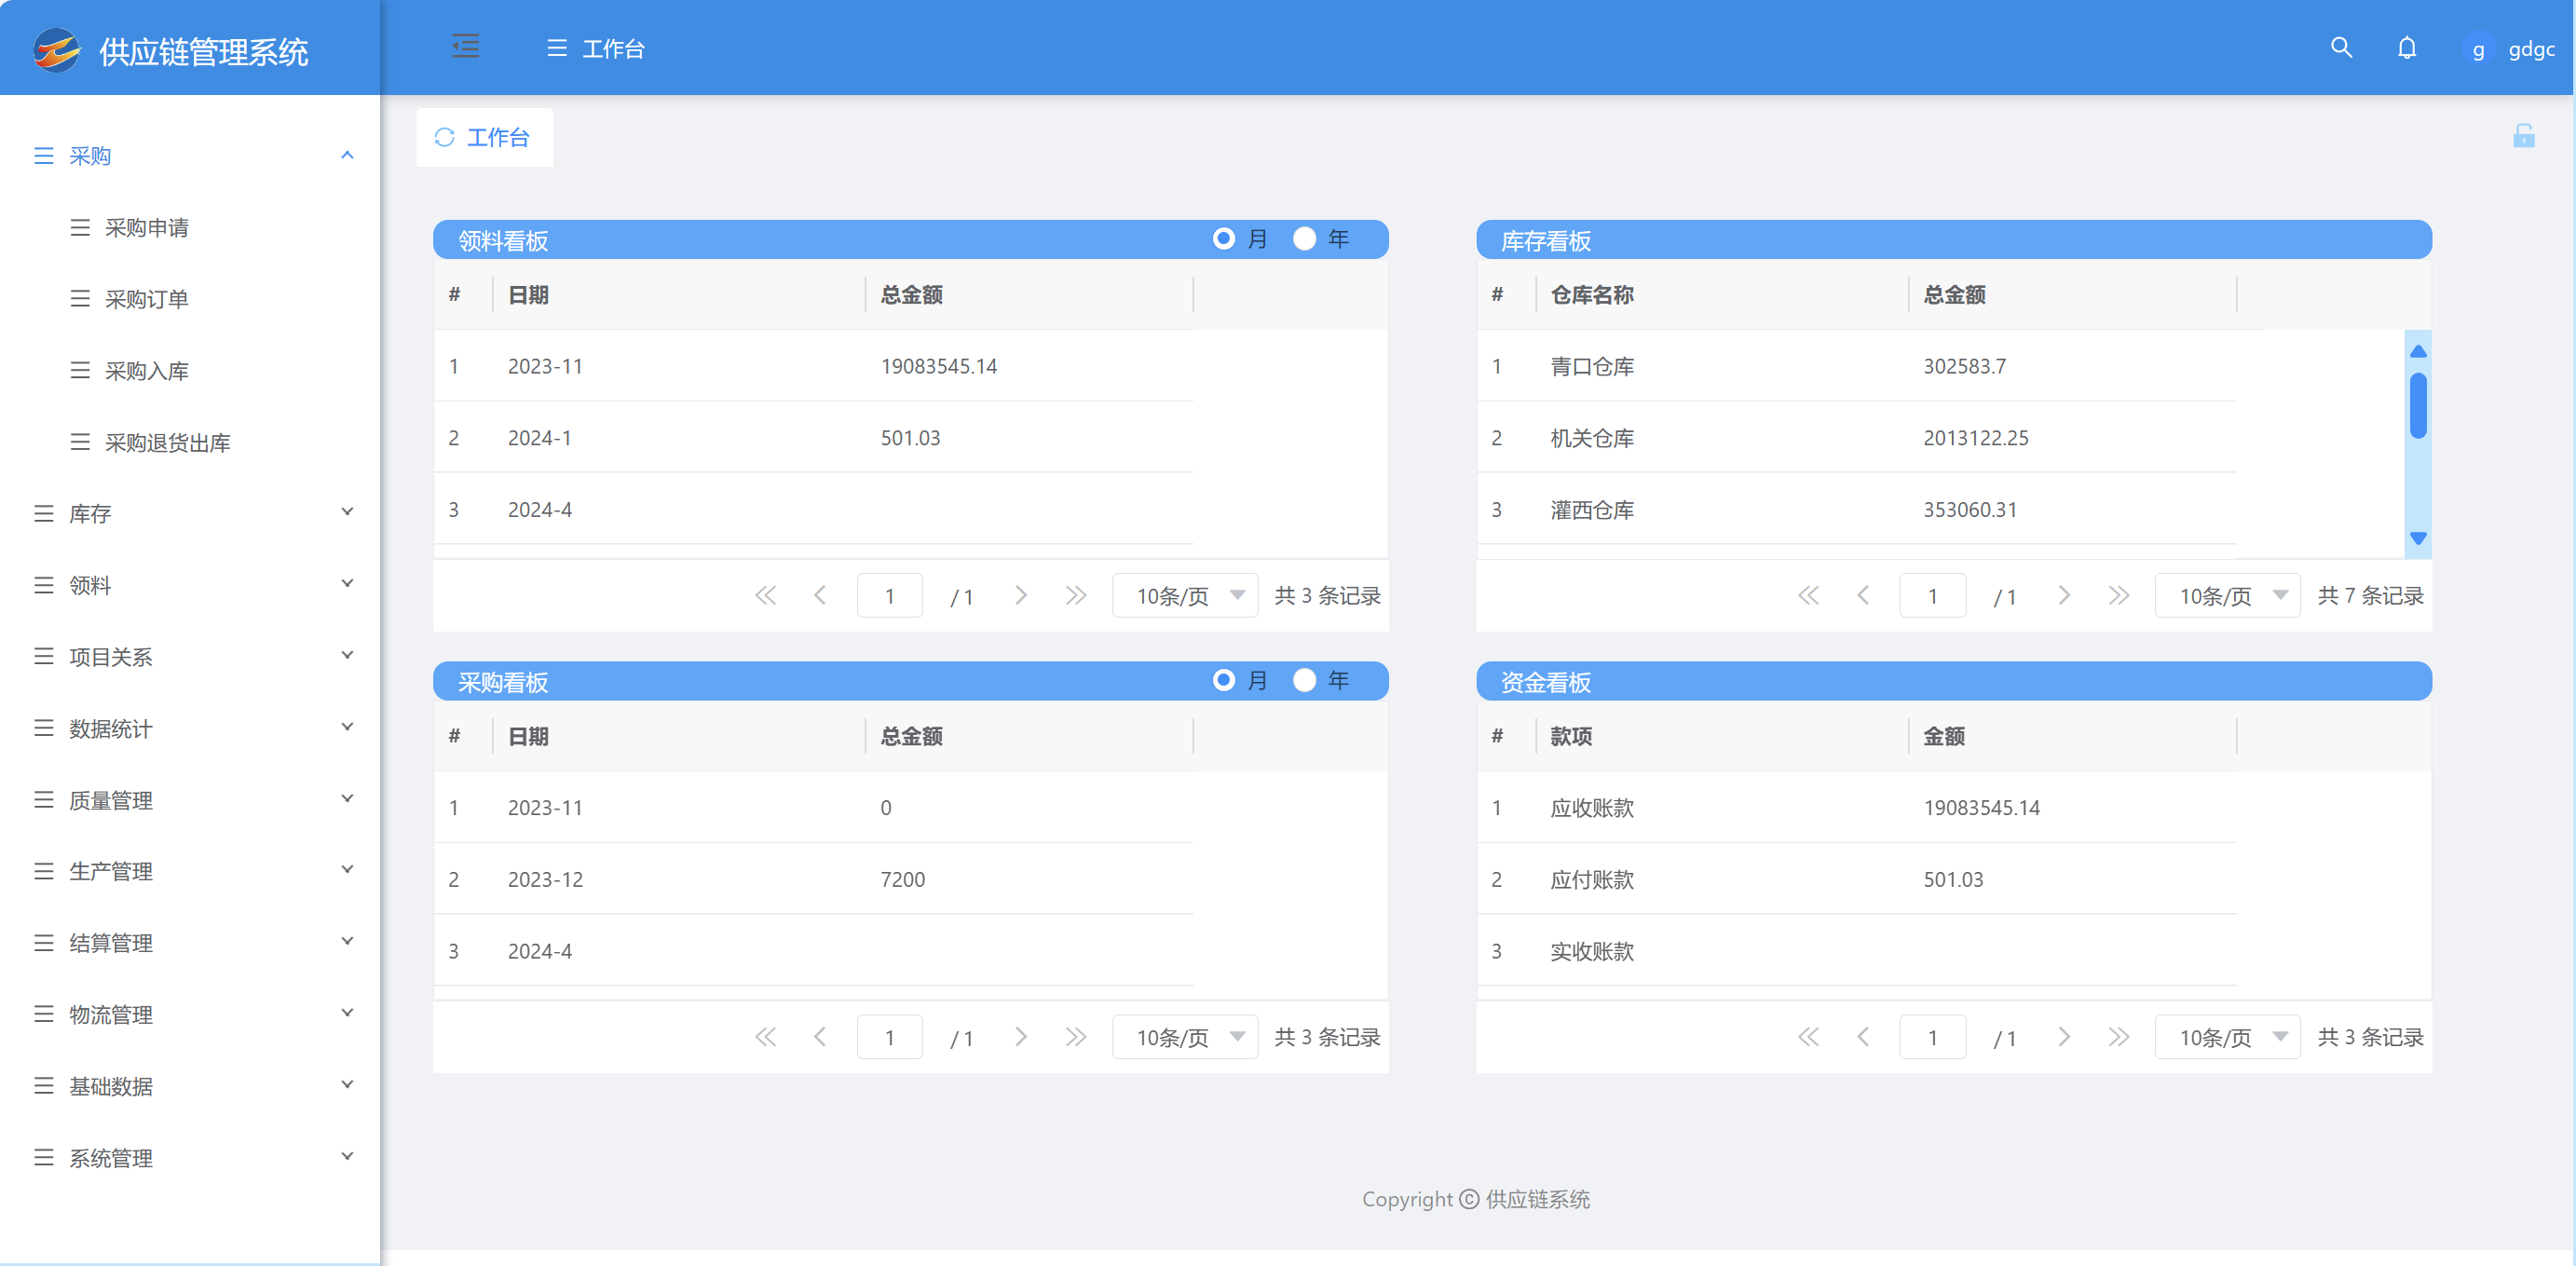Click 日期 column header in 领料看板
Image resolution: width=2576 pixels, height=1266 pixels.
coord(678,294)
